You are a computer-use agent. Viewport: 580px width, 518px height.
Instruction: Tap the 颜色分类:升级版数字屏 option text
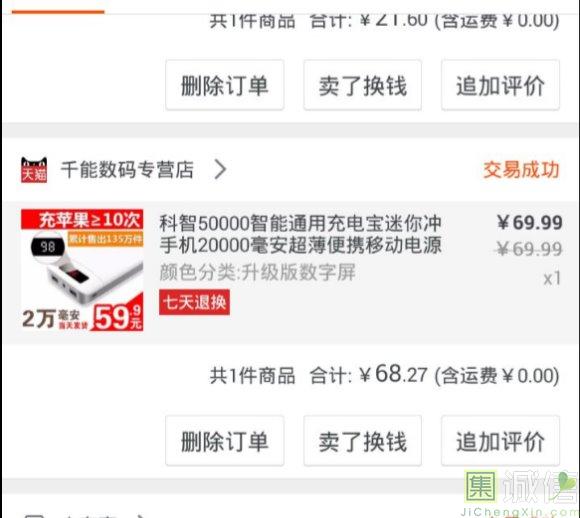point(257,273)
